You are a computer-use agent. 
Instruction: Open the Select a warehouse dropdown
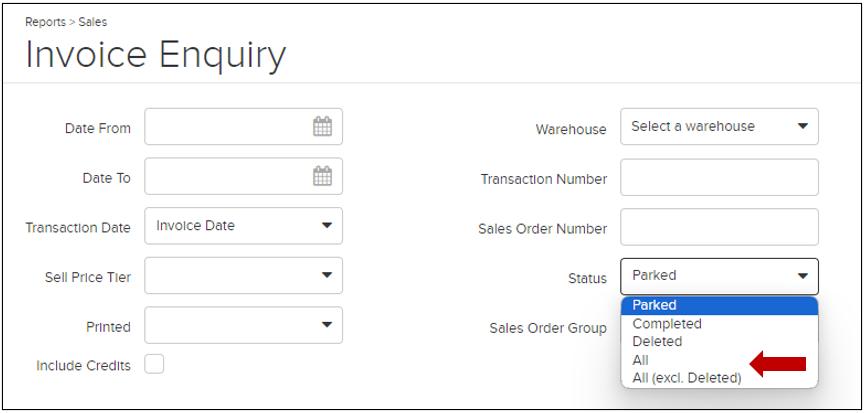pos(719,126)
